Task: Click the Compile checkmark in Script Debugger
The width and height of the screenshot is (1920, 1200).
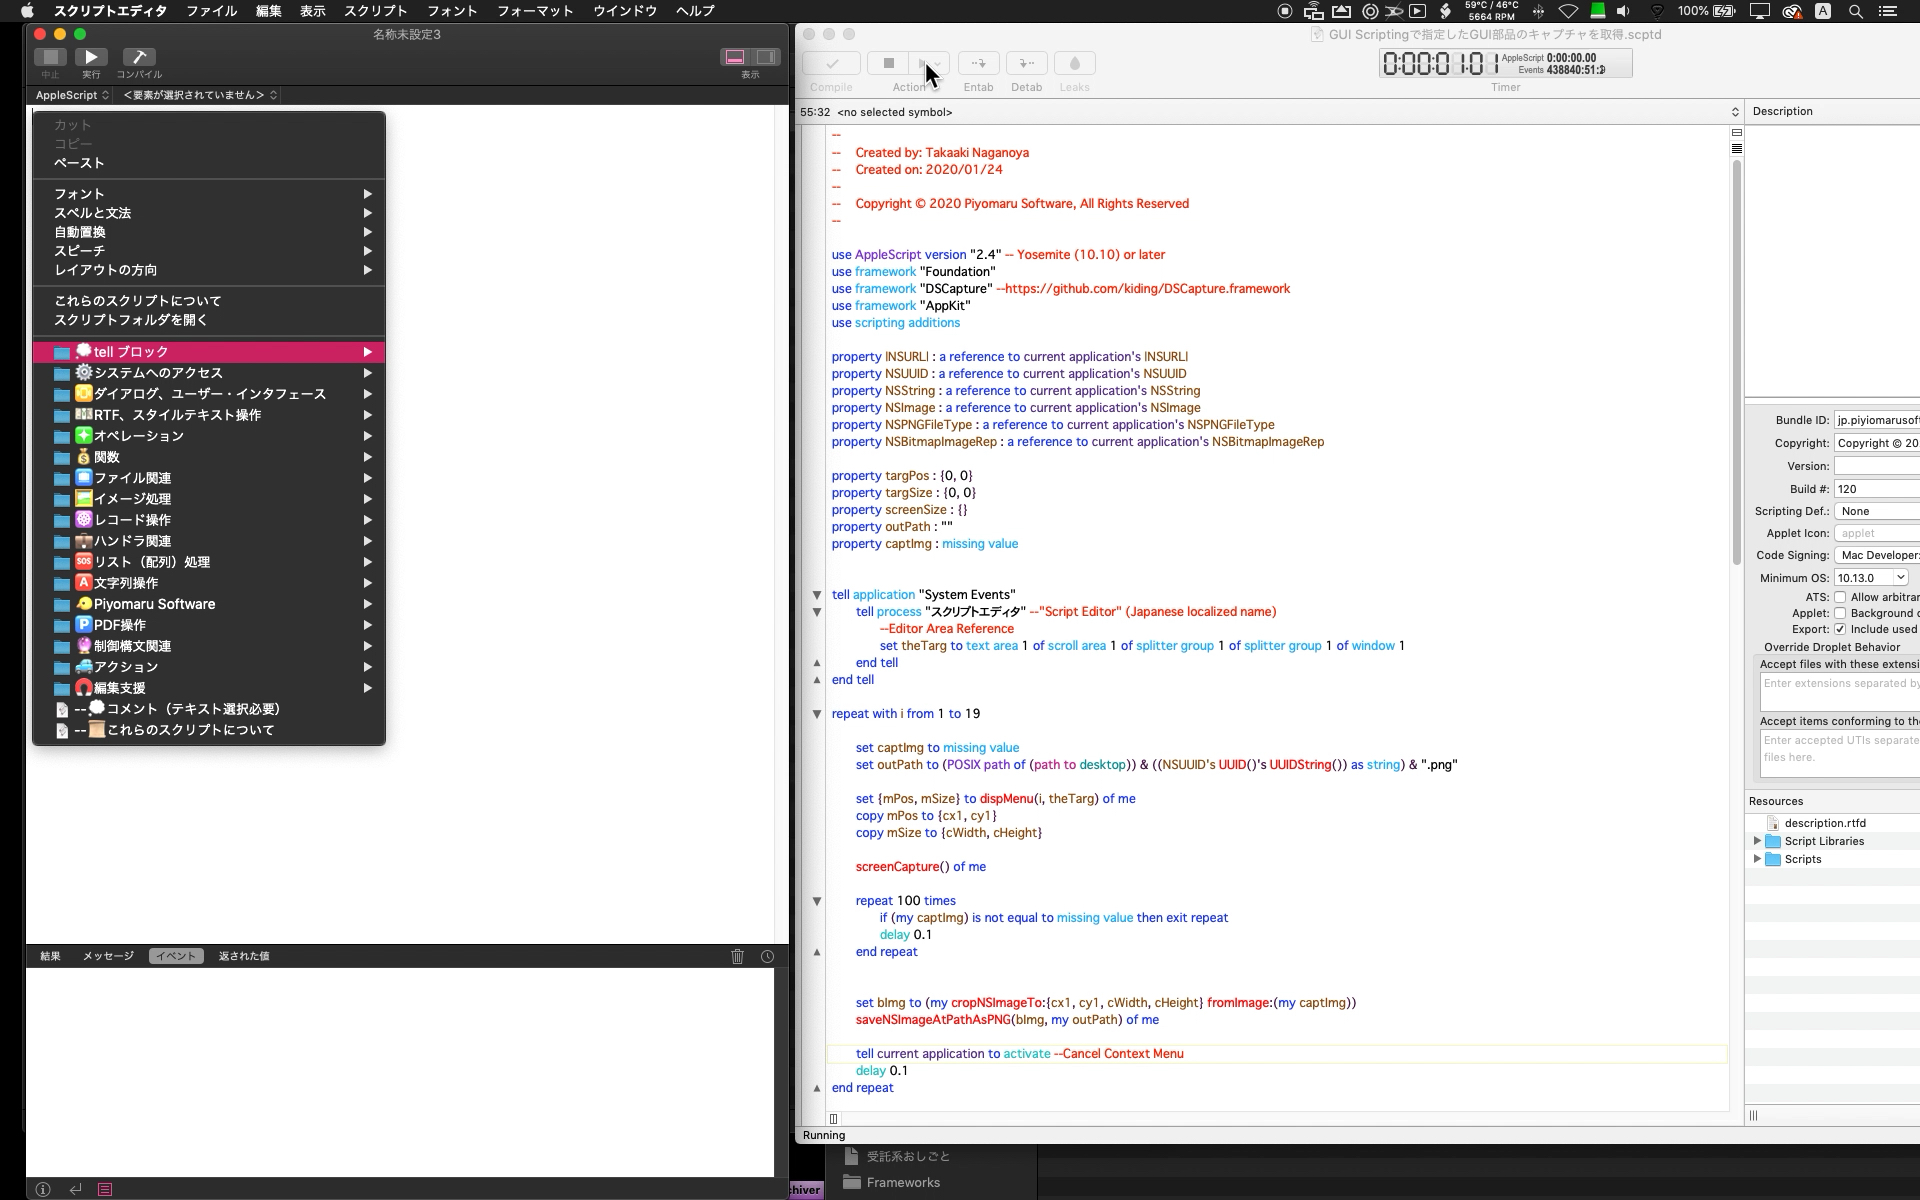Action: click(831, 63)
